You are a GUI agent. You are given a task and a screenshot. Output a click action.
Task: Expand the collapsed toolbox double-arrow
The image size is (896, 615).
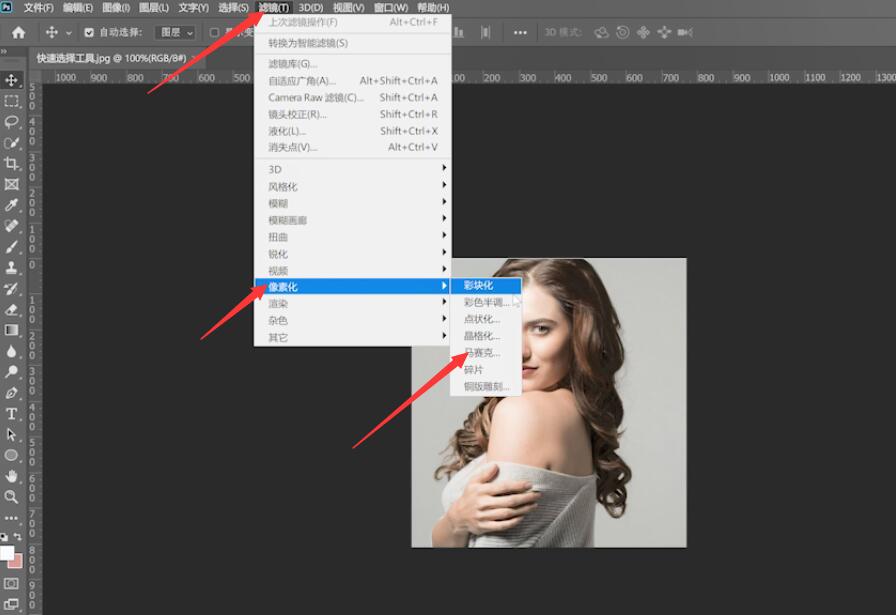(x=4, y=51)
